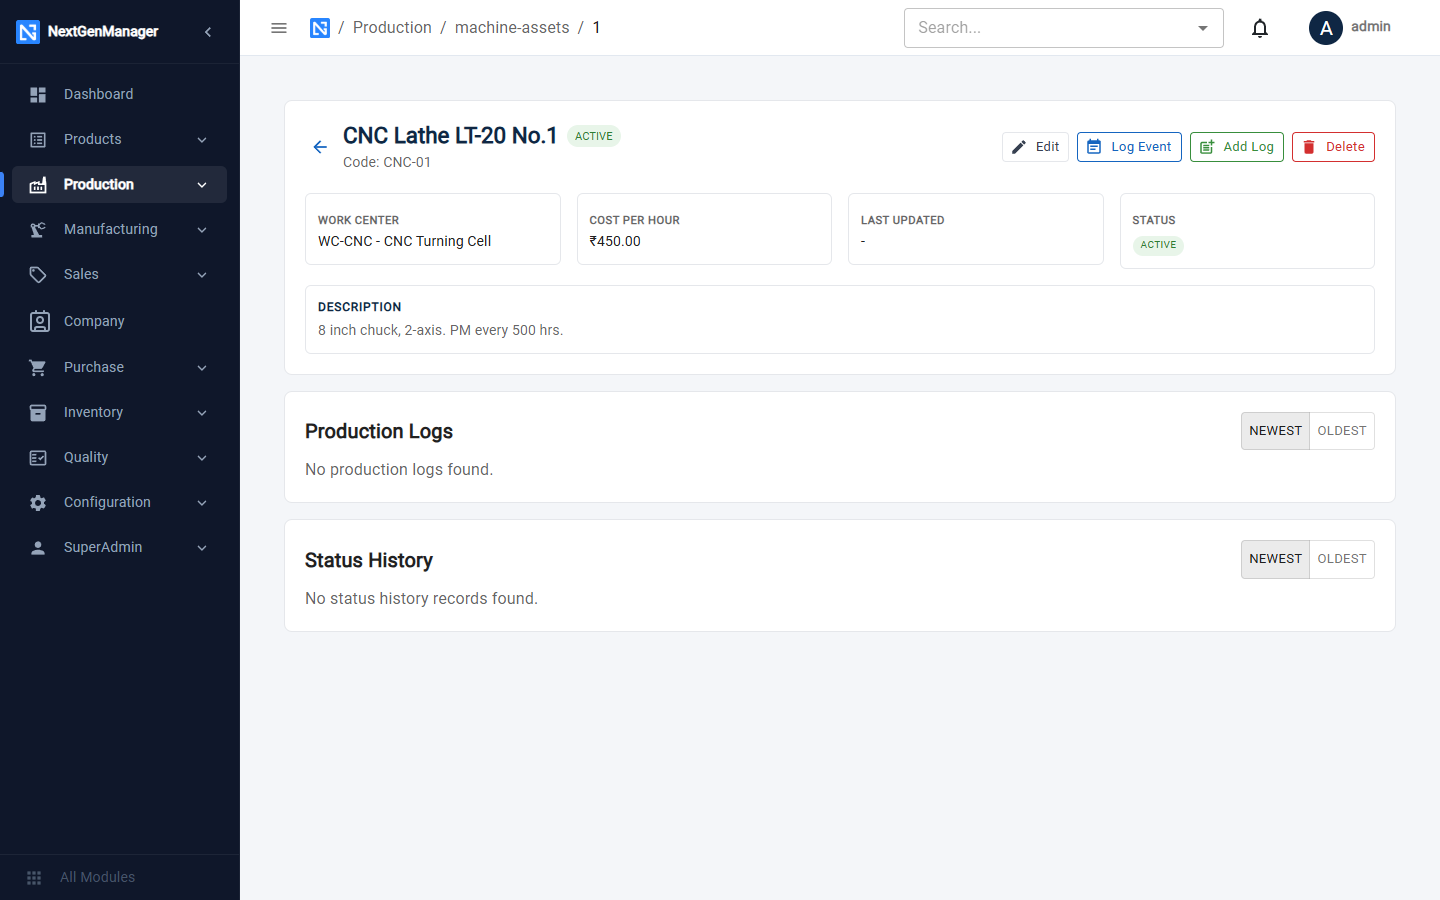
Task: Open All Modules grid icon
Action: 34,877
